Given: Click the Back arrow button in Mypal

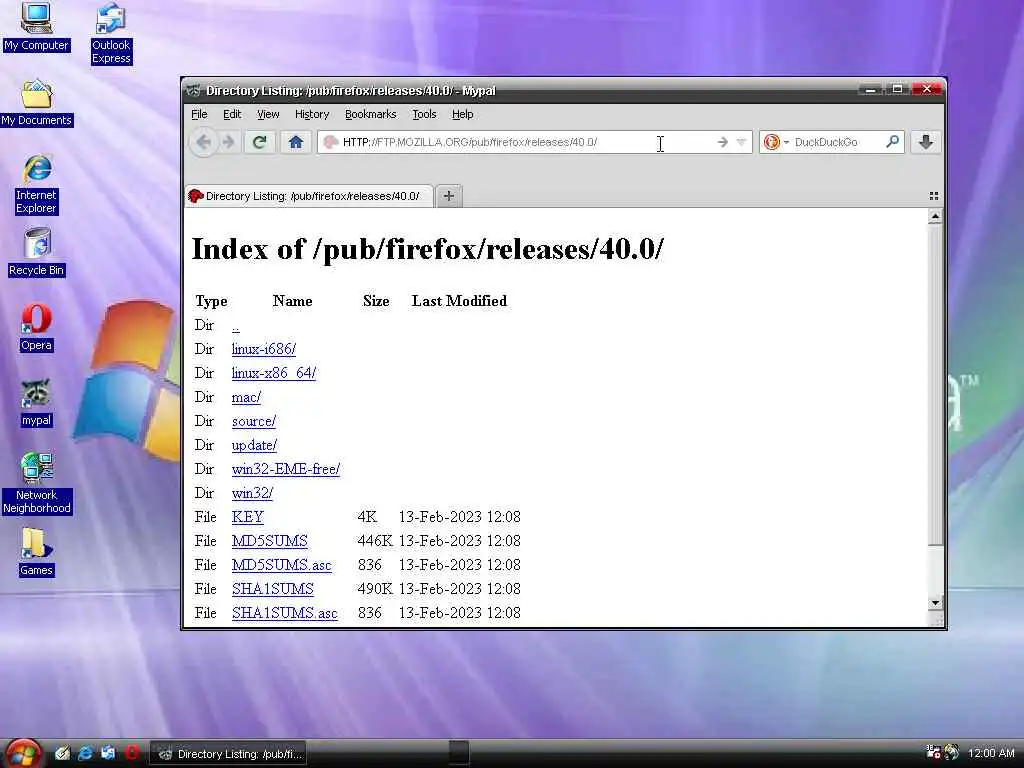Looking at the screenshot, I should (203, 142).
